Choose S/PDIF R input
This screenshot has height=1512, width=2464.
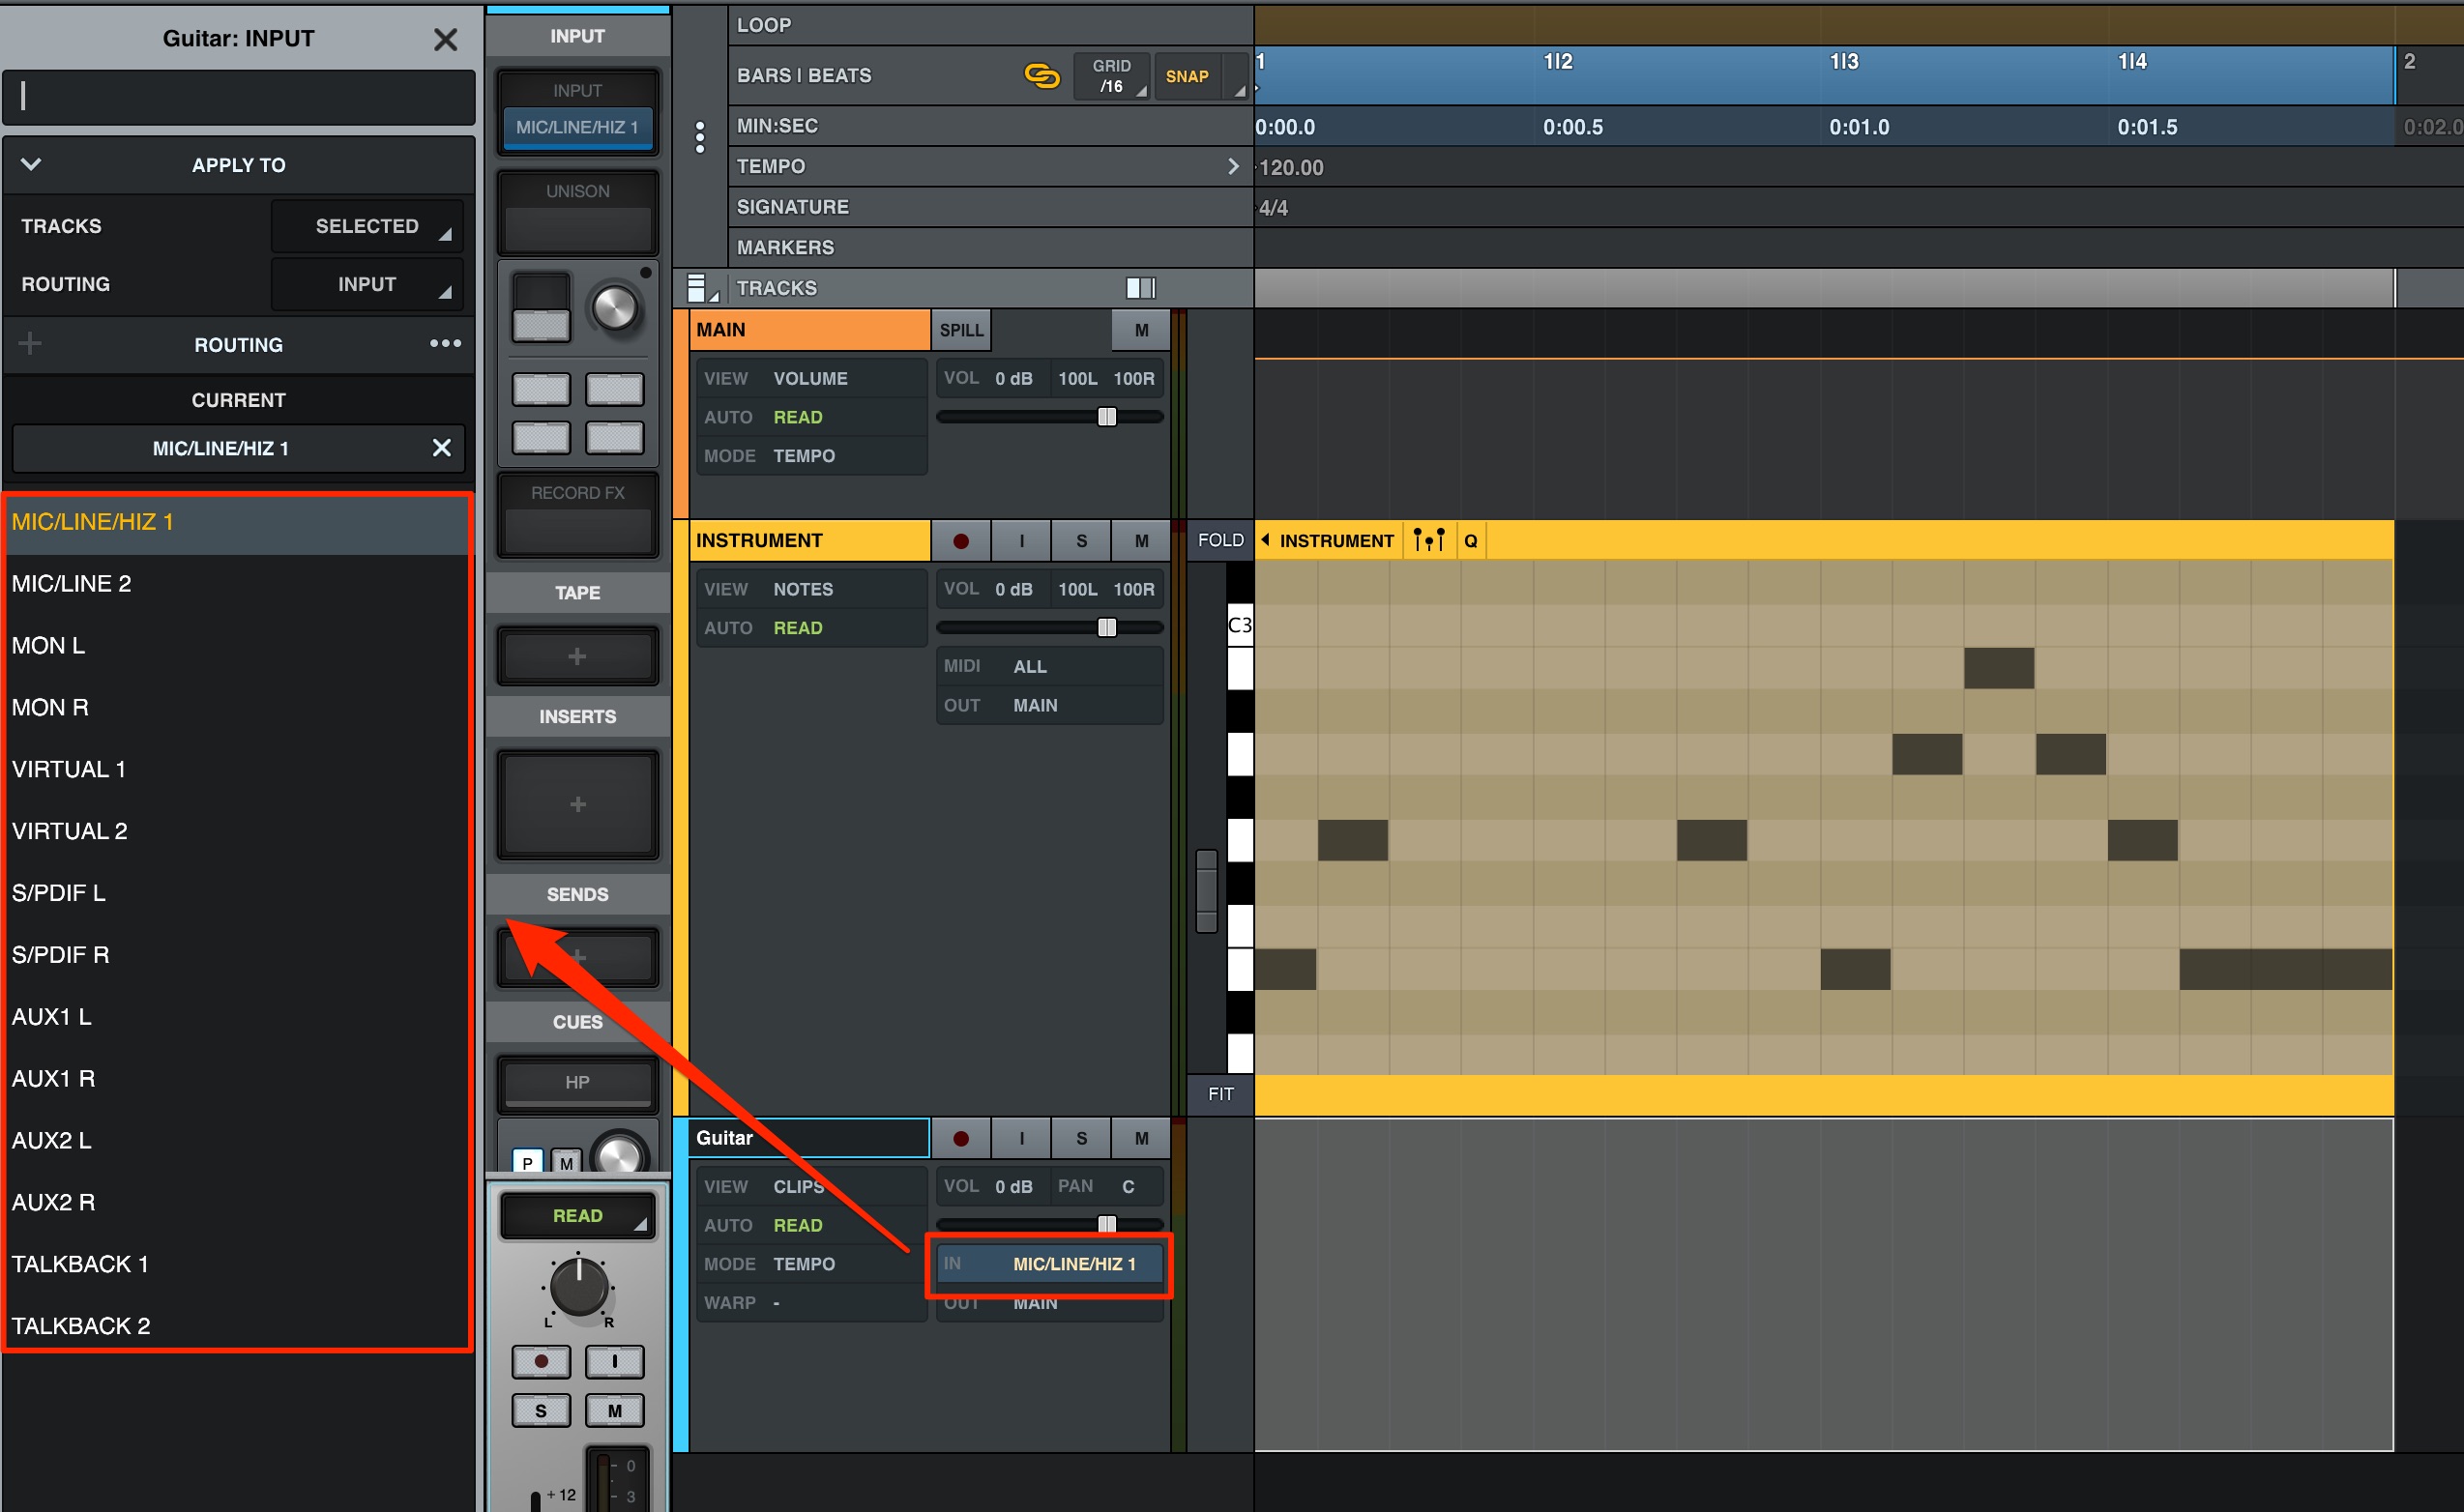point(238,955)
